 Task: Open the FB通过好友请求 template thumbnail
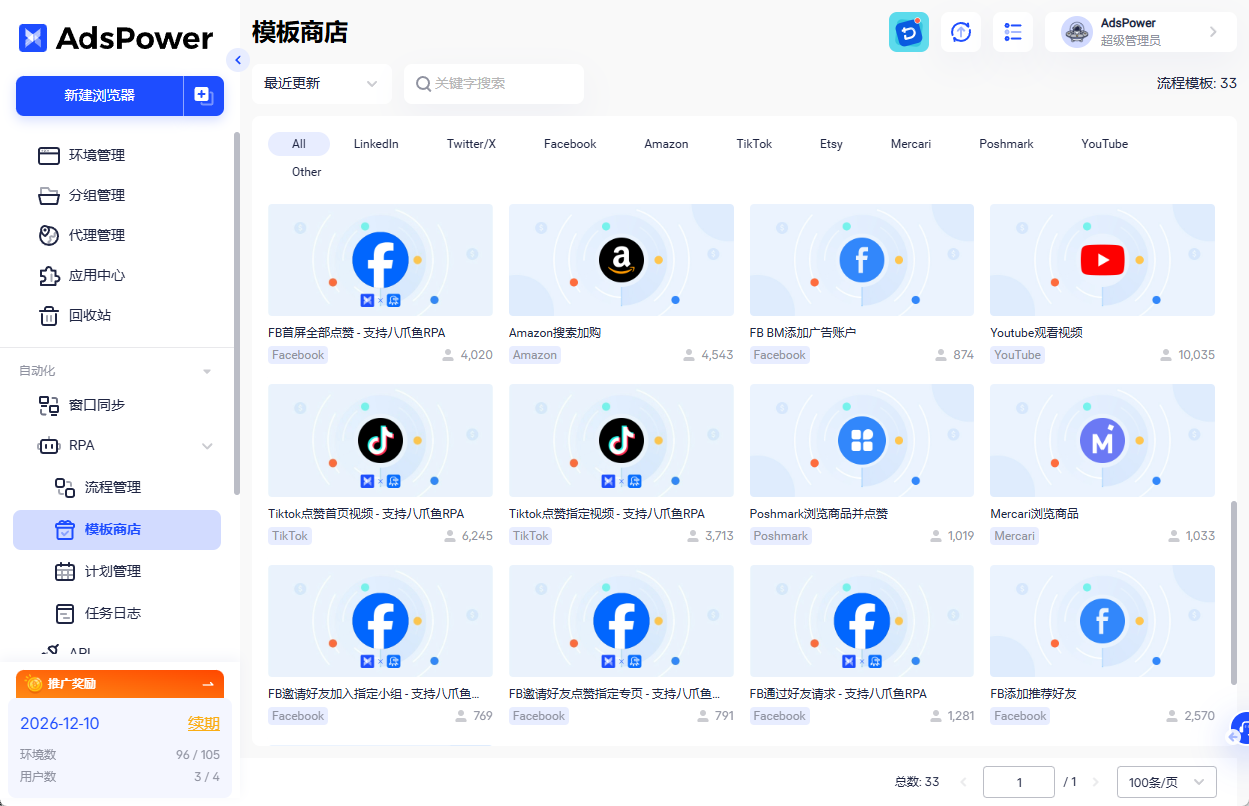point(862,621)
